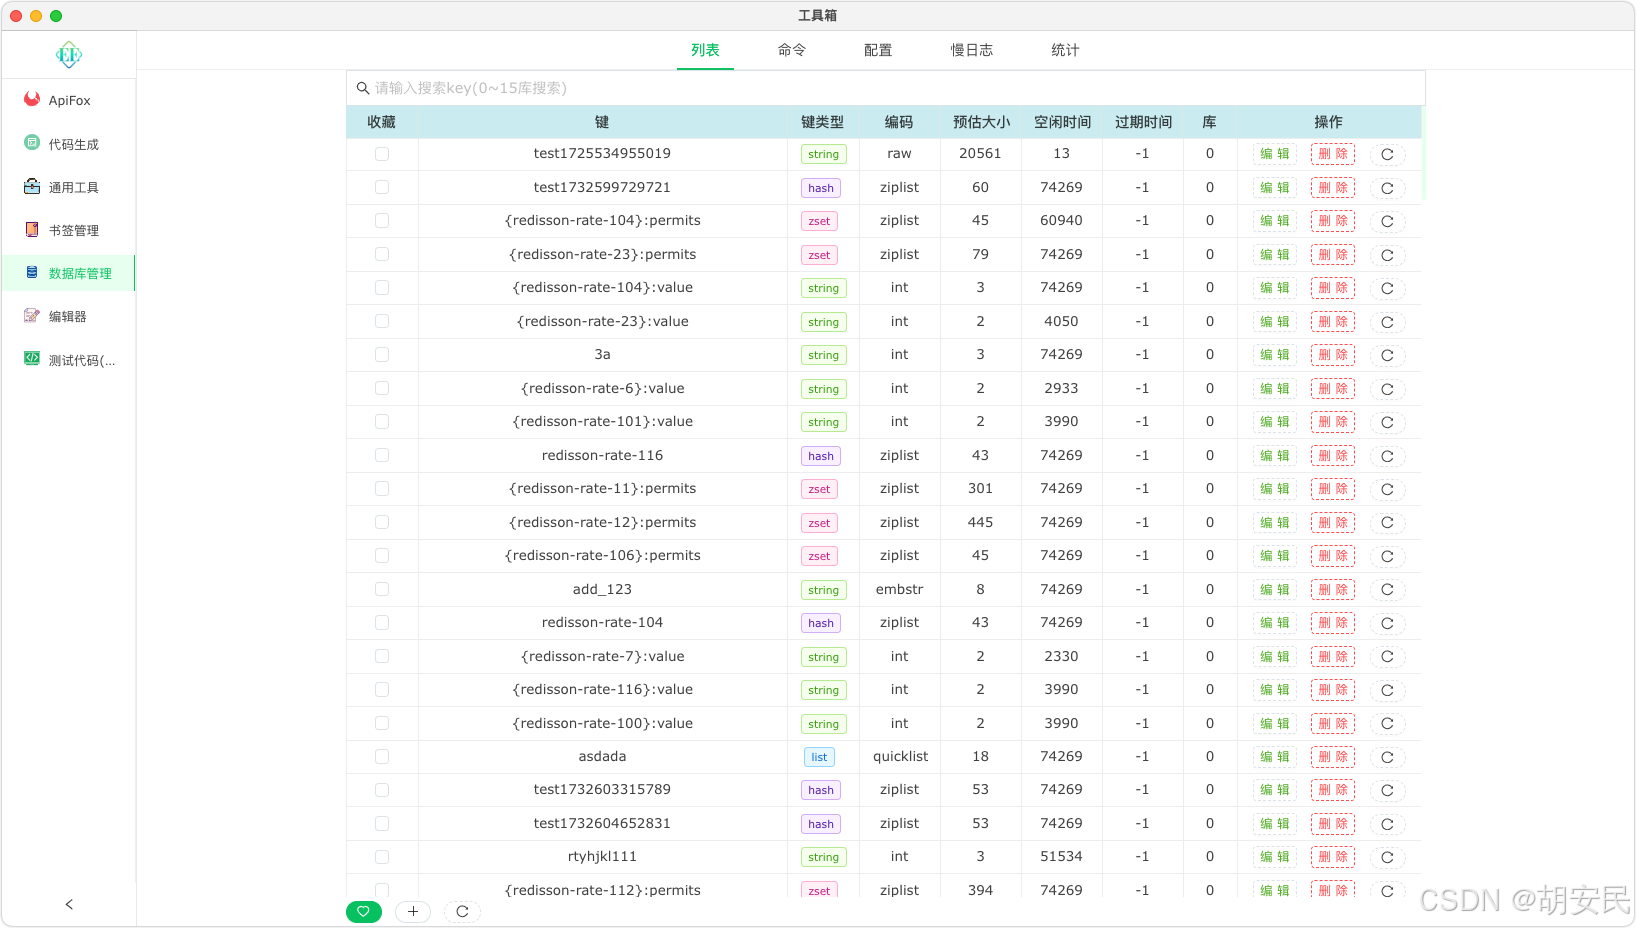The height and width of the screenshot is (928, 1636).
Task: Switch to the 统计 tab
Action: click(1065, 50)
